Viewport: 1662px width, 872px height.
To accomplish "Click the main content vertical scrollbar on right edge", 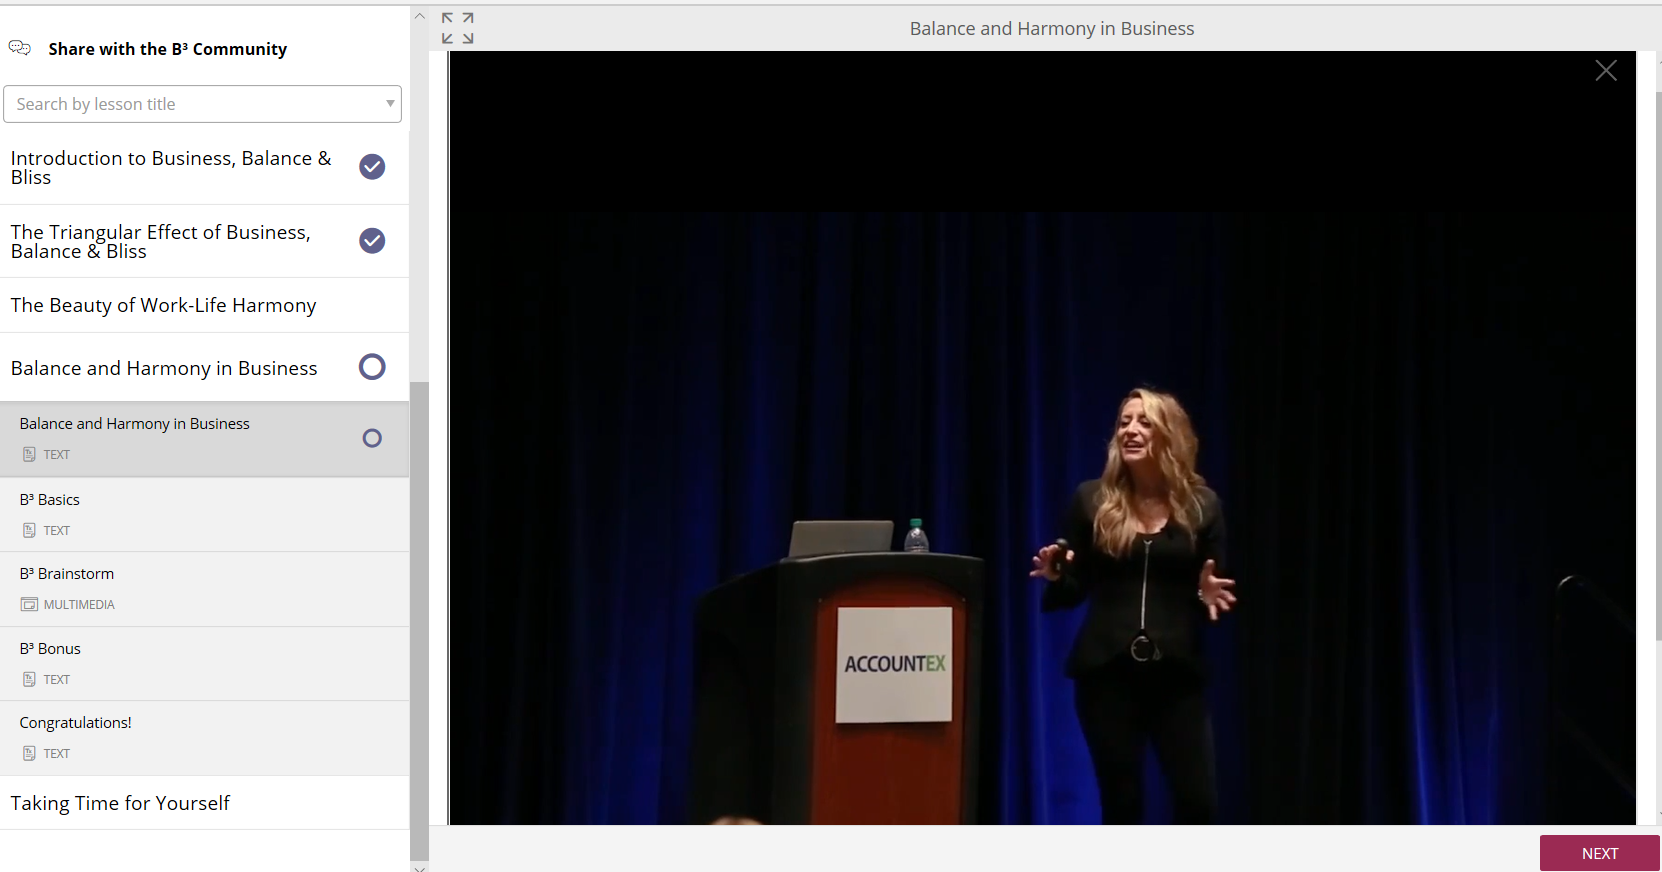I will (1658, 365).
